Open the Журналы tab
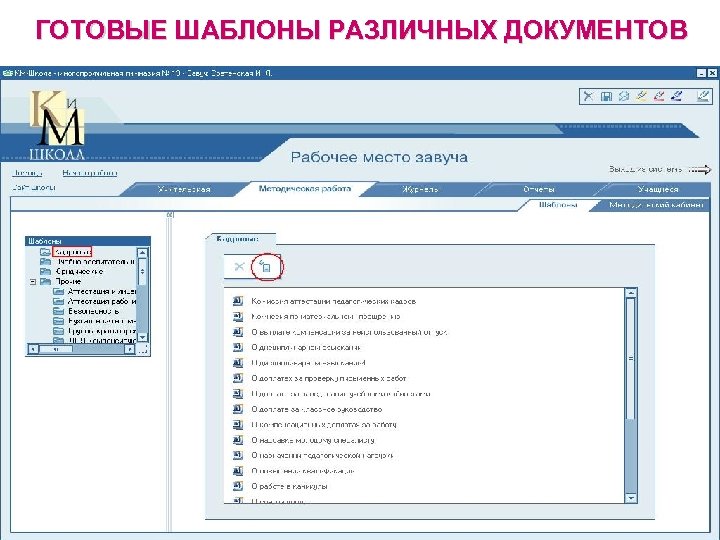720x540 pixels. click(x=420, y=189)
